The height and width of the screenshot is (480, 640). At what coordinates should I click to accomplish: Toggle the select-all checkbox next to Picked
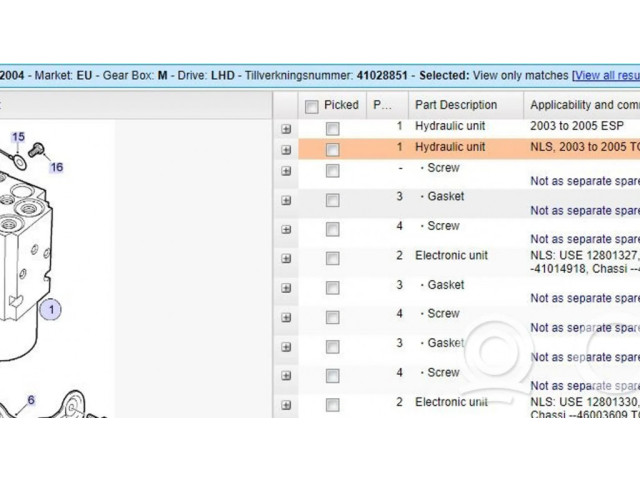(x=312, y=106)
